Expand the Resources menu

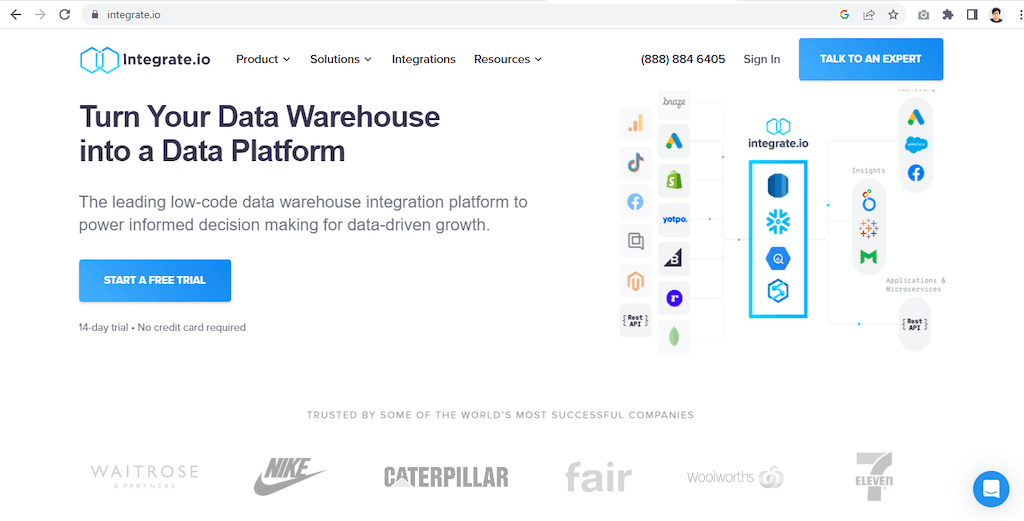tap(508, 59)
